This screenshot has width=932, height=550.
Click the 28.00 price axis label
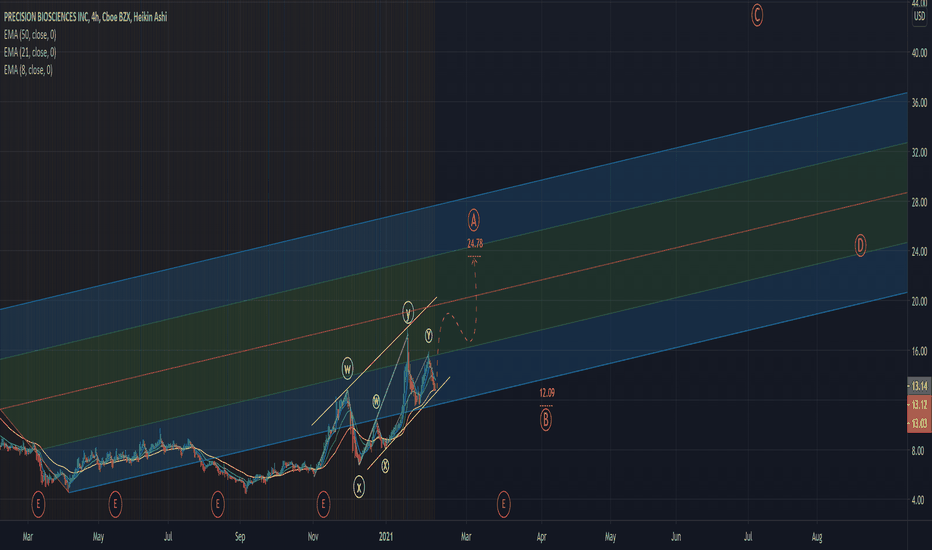pos(919,203)
